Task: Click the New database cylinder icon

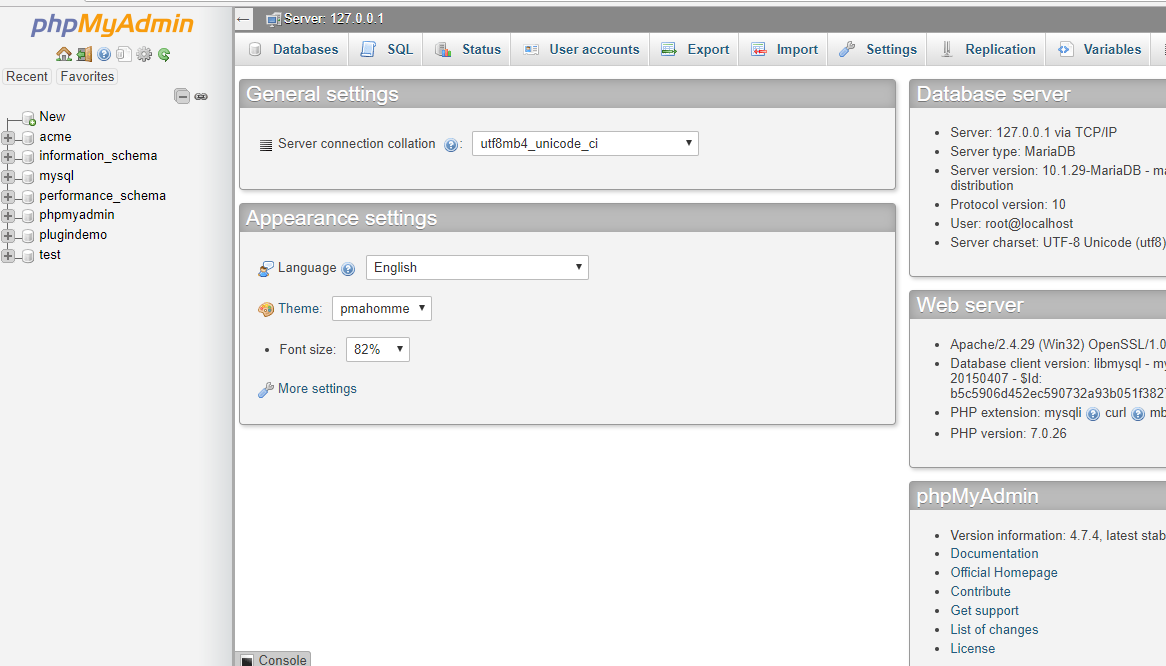Action: 29,118
